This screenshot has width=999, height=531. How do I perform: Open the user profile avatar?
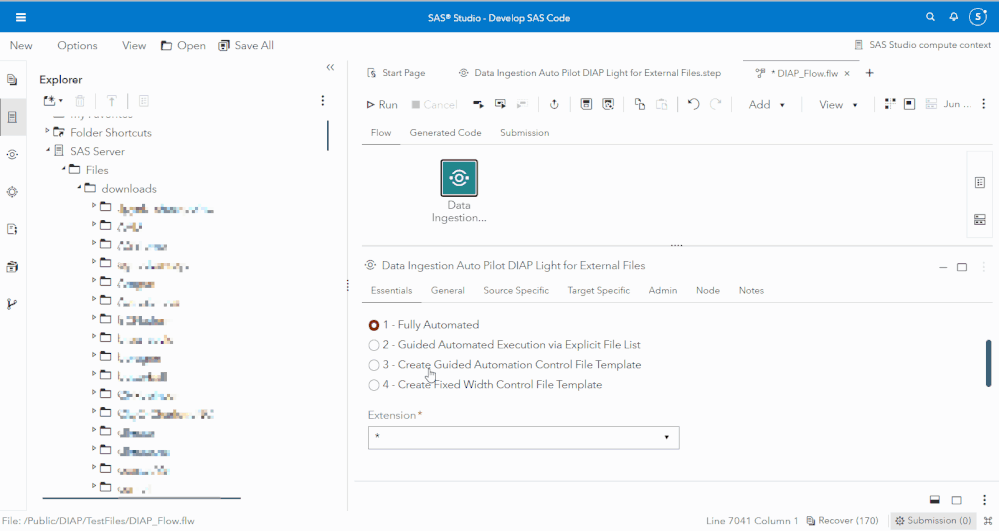coord(977,17)
